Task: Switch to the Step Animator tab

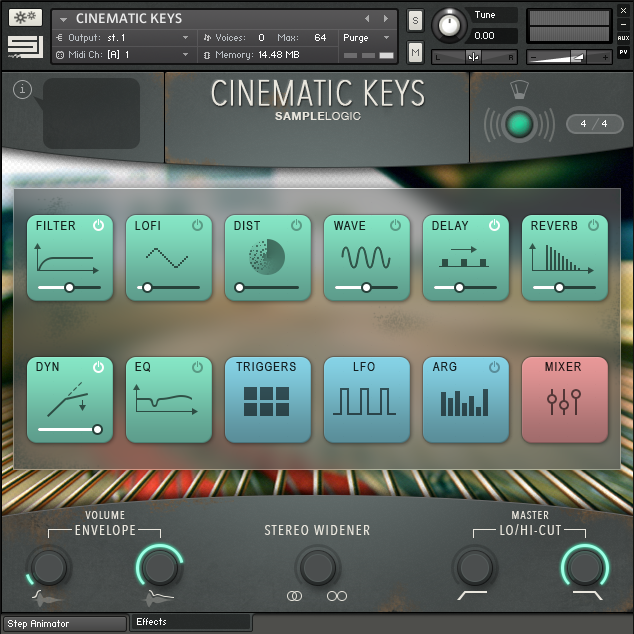Action: (x=65, y=623)
